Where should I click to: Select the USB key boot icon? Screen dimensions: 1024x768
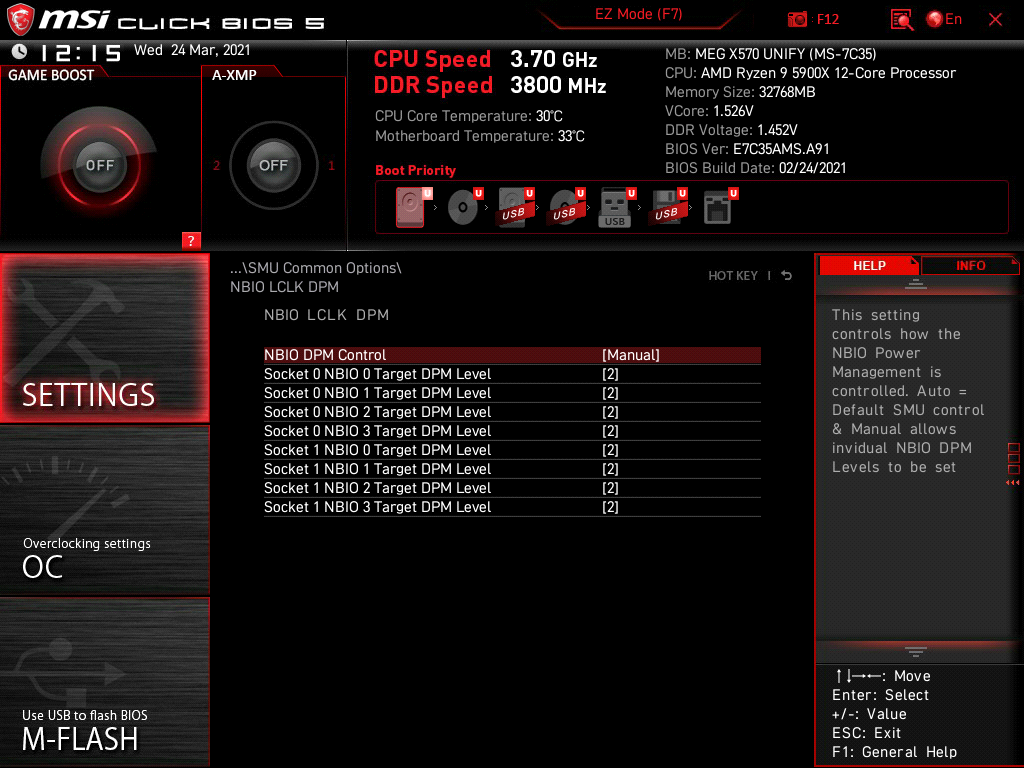click(617, 207)
